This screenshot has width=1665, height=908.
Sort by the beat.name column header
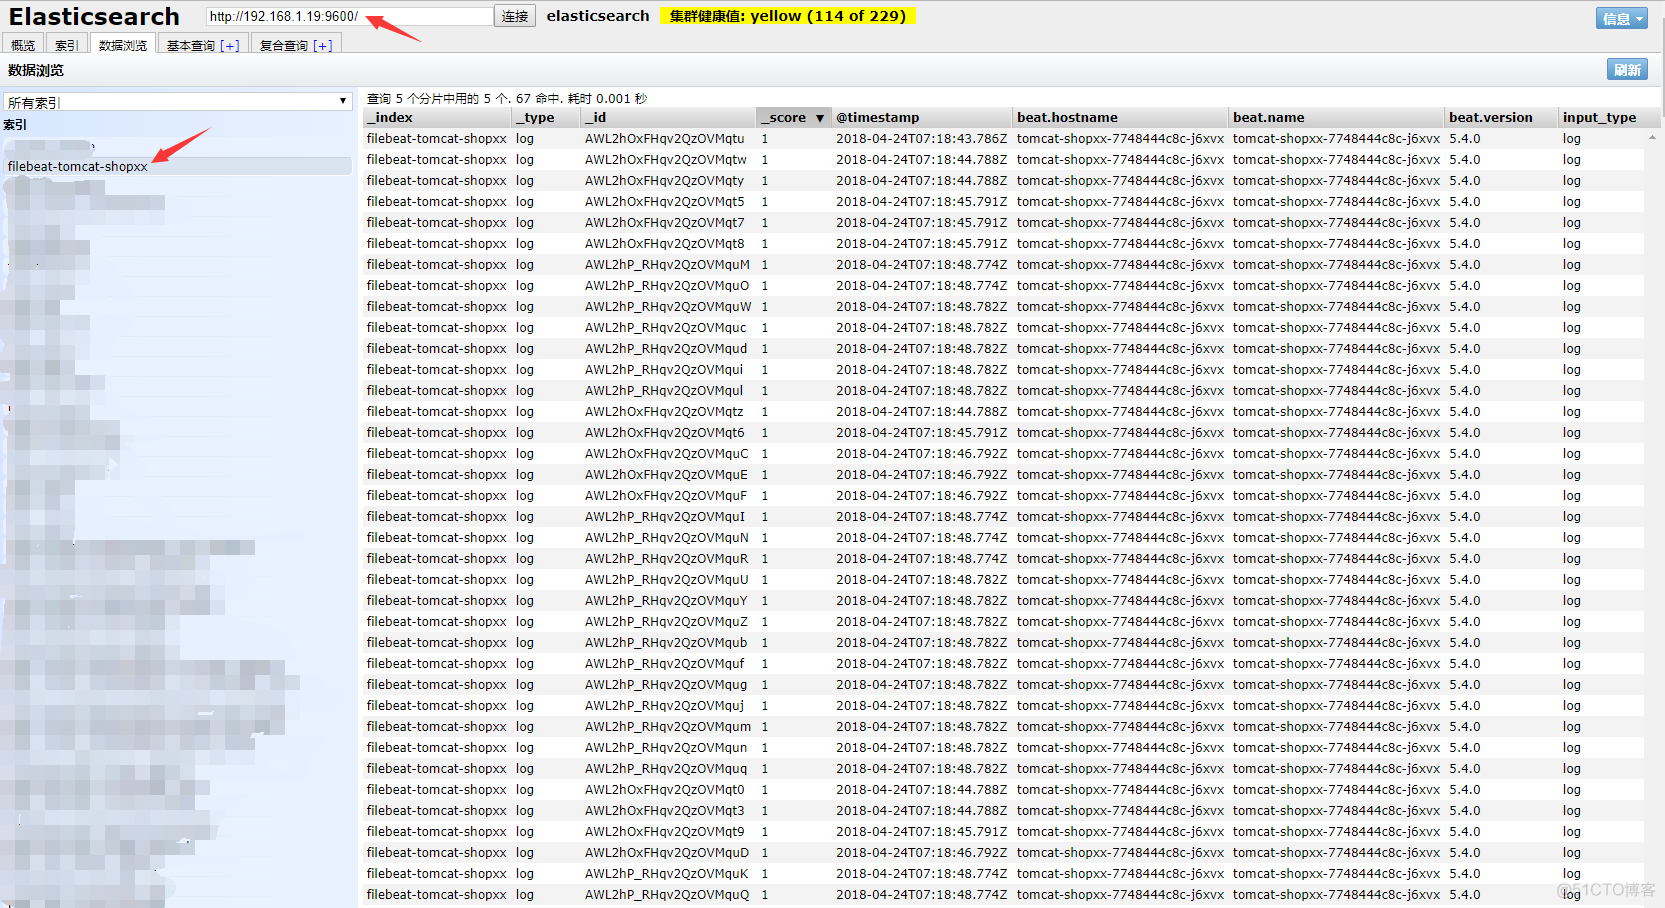pyautogui.click(x=1337, y=117)
